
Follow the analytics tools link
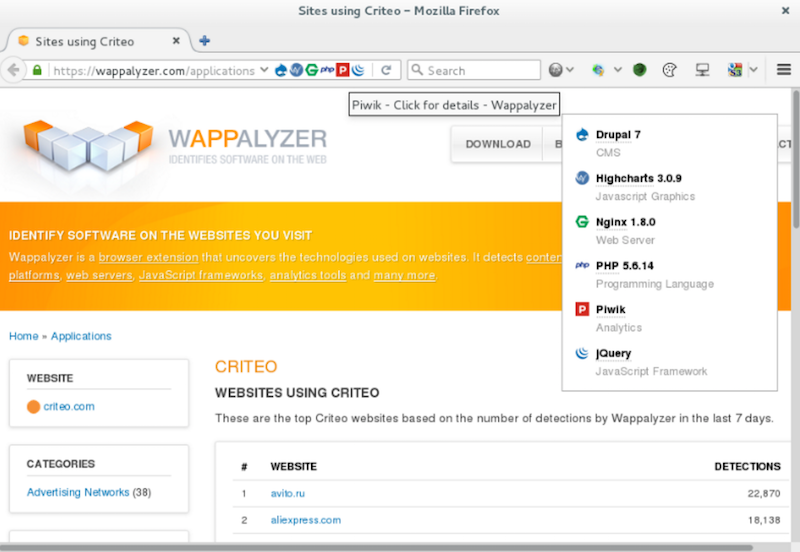308,275
